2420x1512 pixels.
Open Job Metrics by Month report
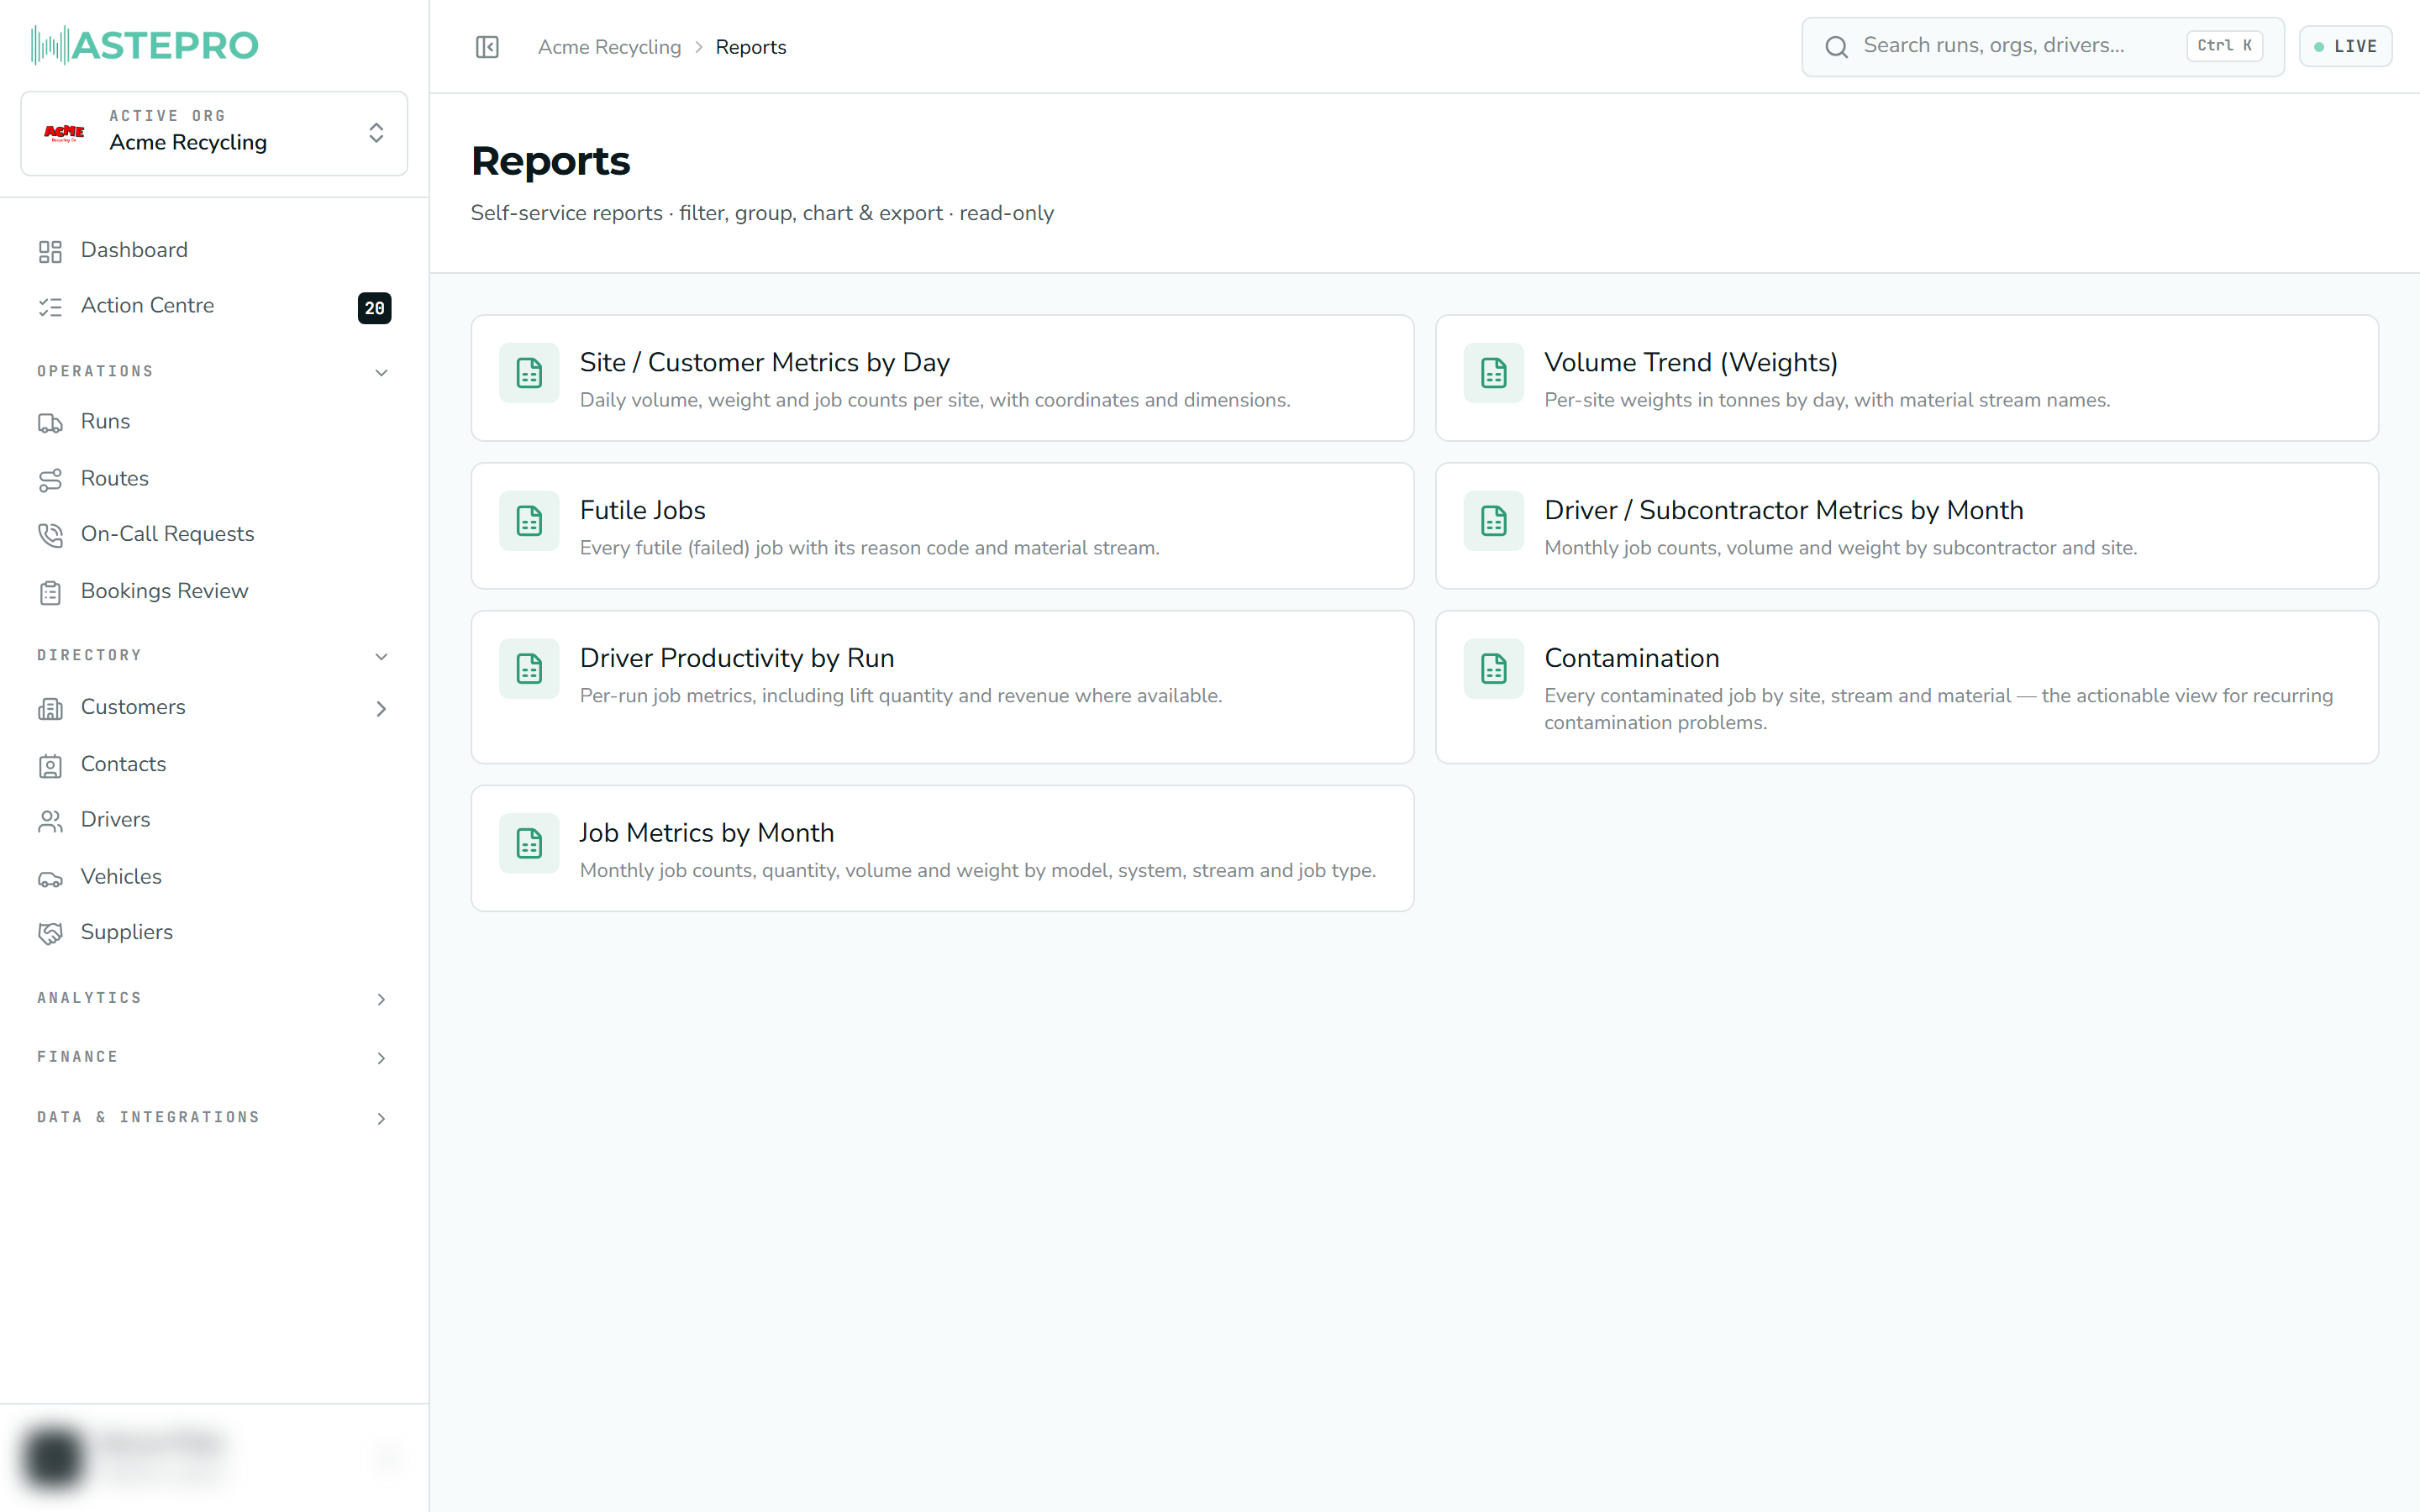coord(942,848)
